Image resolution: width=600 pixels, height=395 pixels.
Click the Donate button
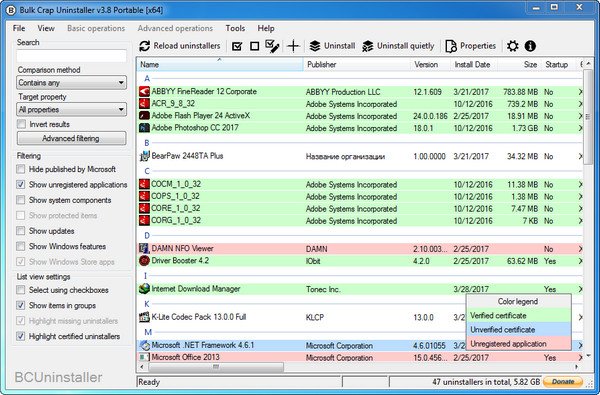click(x=562, y=382)
